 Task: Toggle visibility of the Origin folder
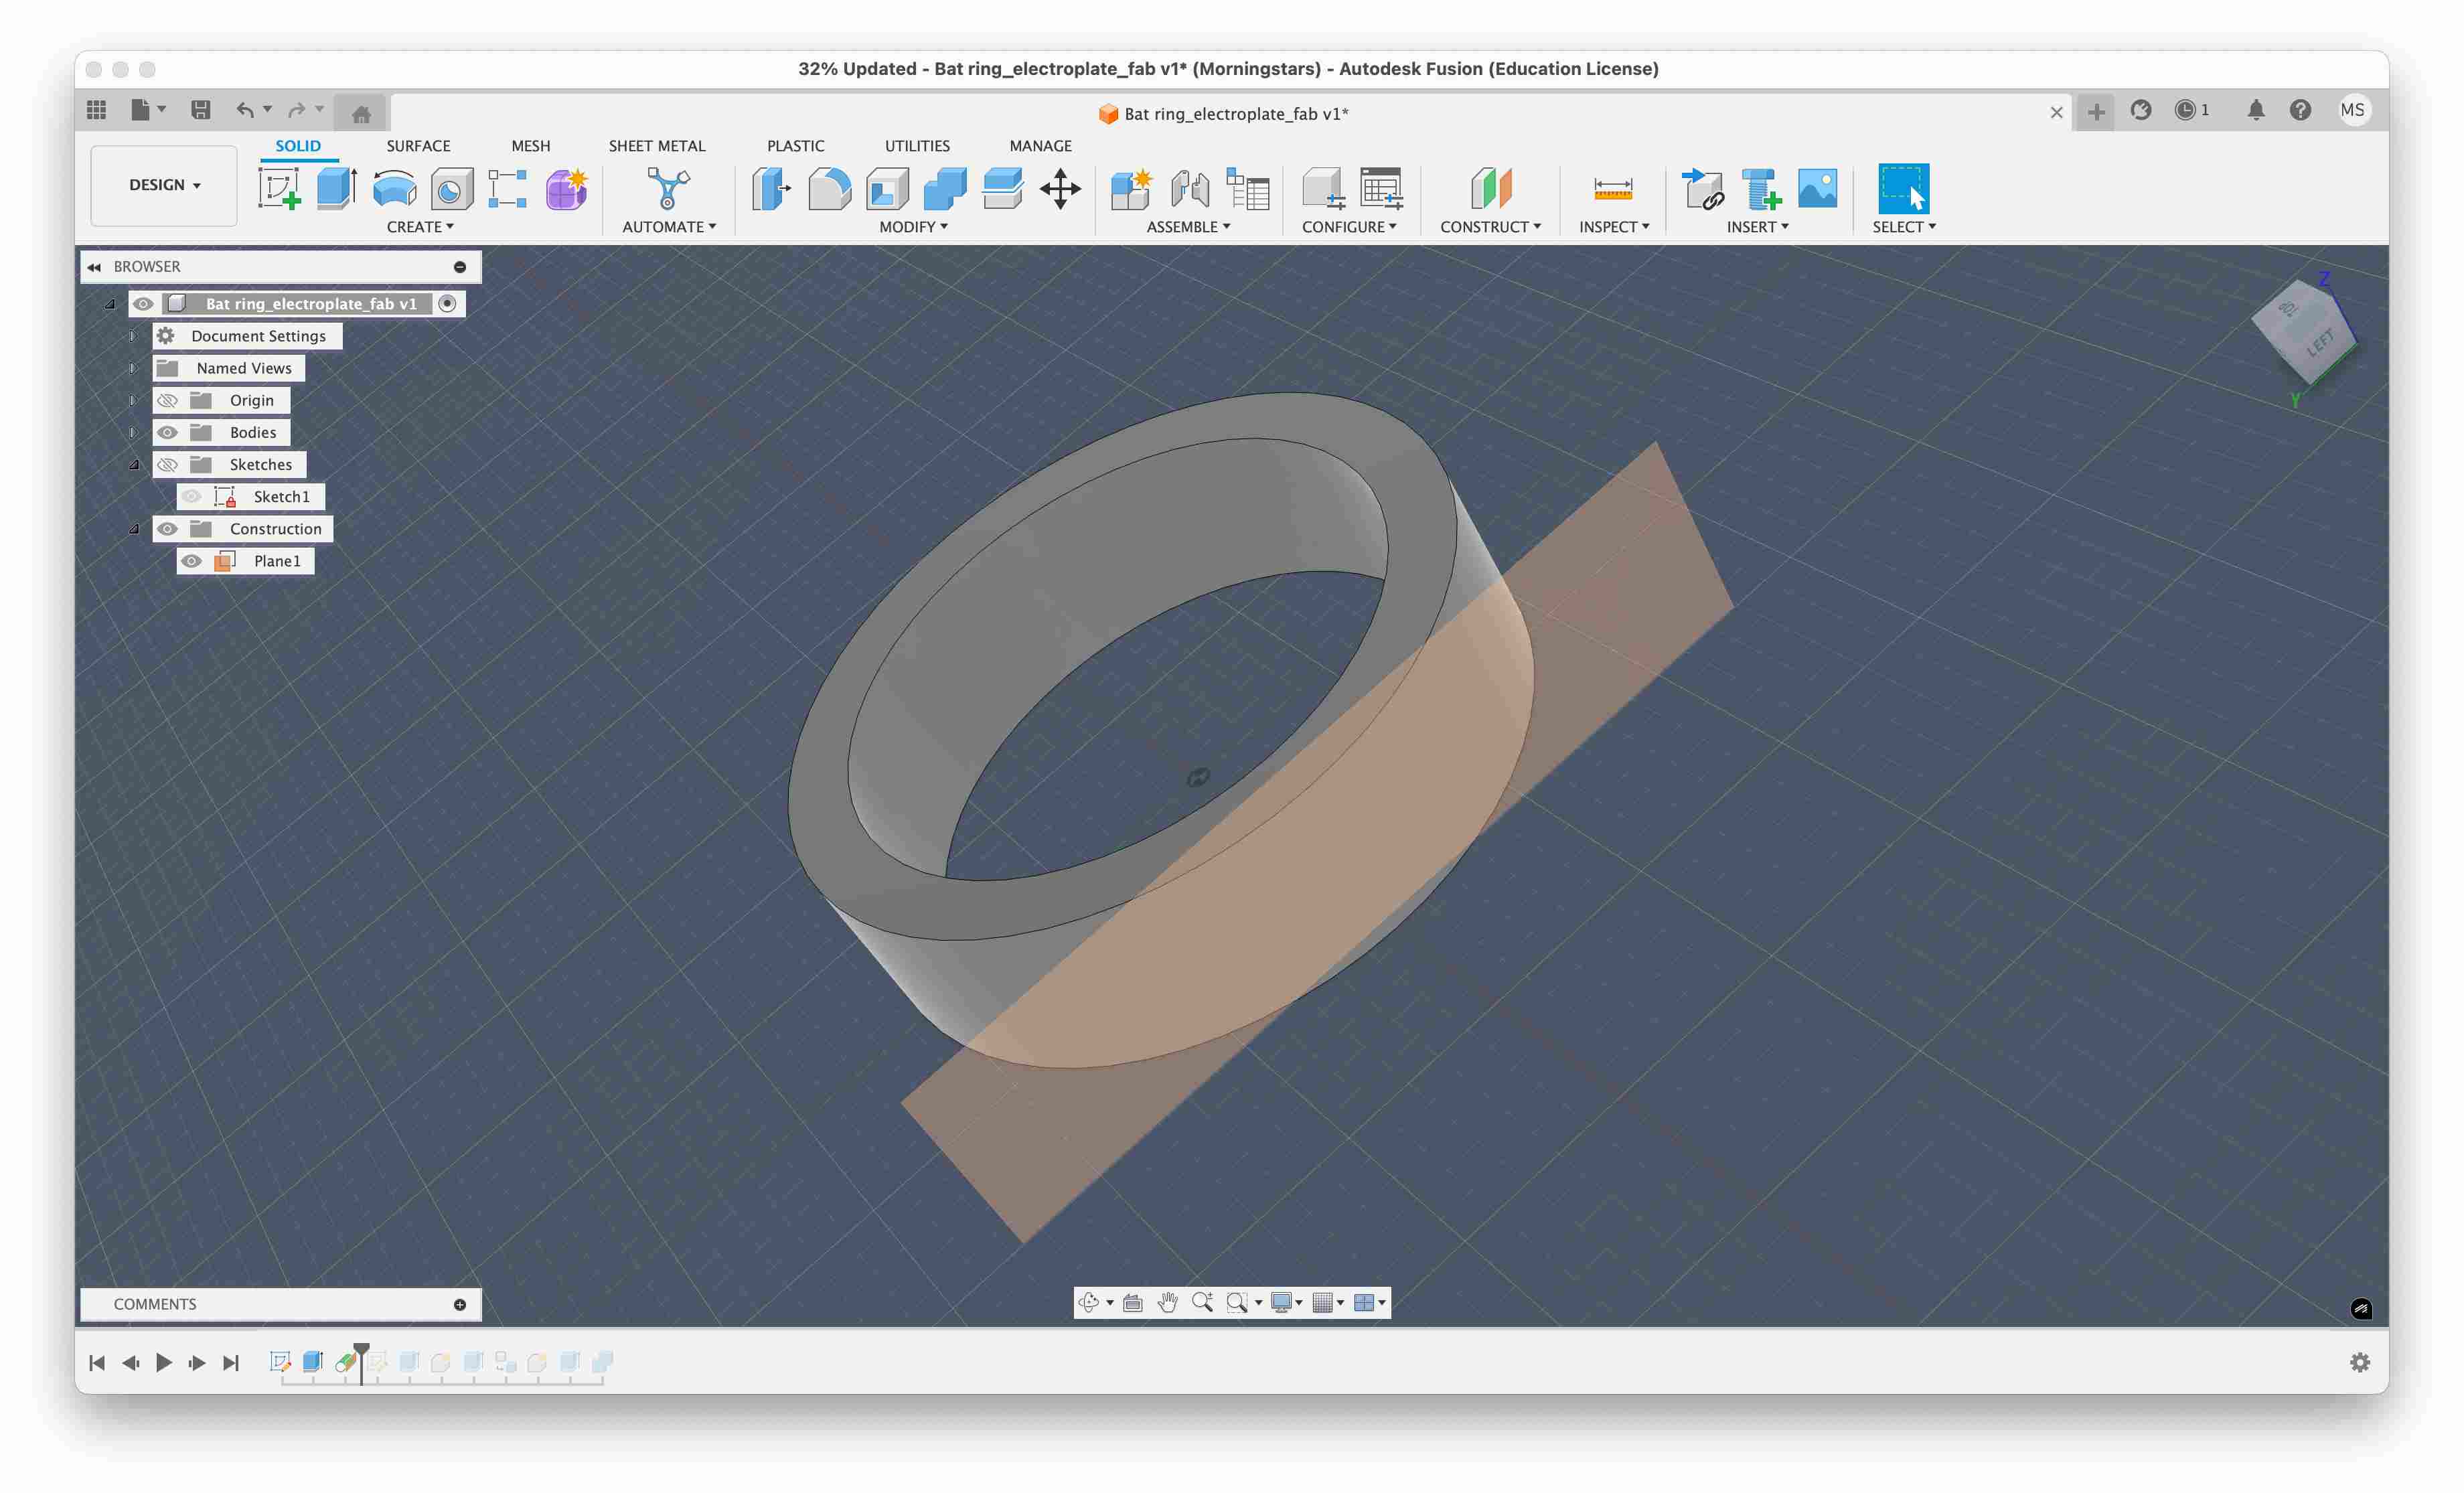point(167,400)
